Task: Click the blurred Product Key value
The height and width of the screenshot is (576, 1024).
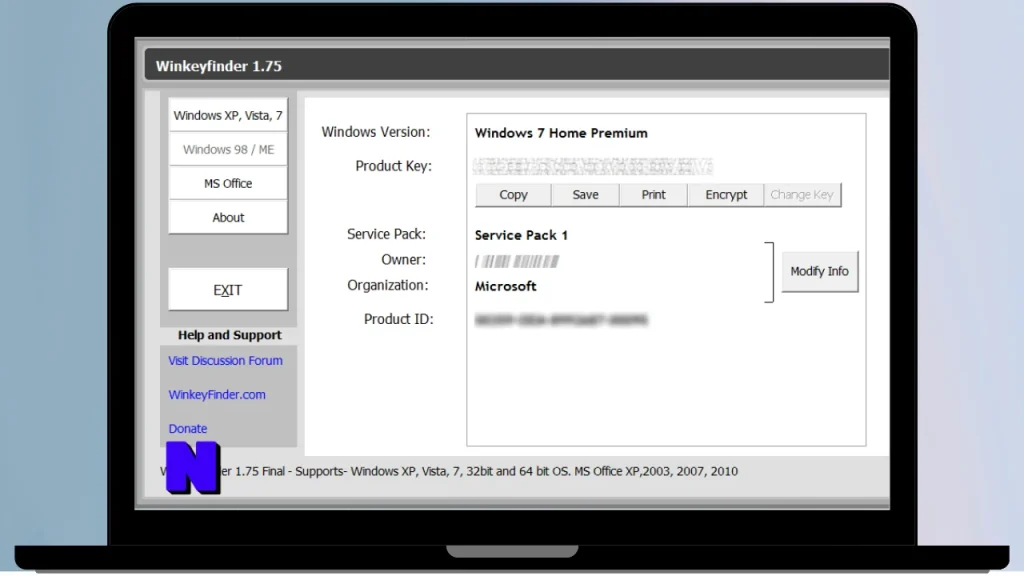Action: pyautogui.click(x=592, y=166)
